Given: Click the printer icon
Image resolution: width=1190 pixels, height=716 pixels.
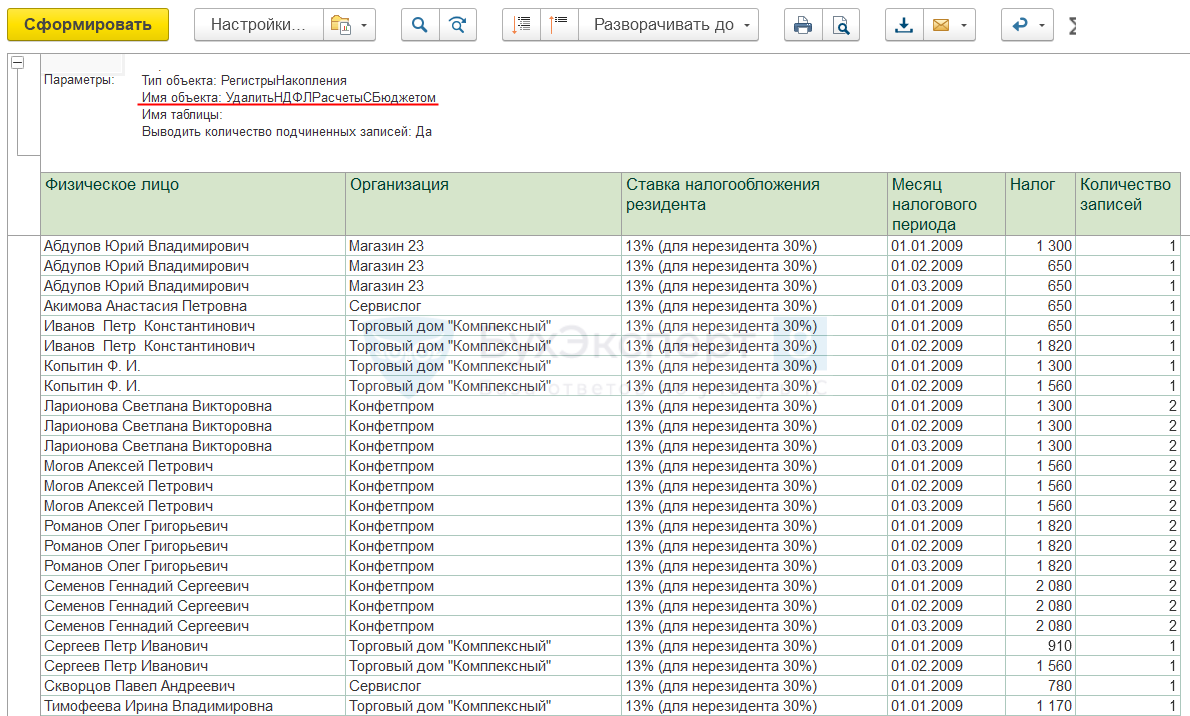Looking at the screenshot, I should [x=803, y=25].
